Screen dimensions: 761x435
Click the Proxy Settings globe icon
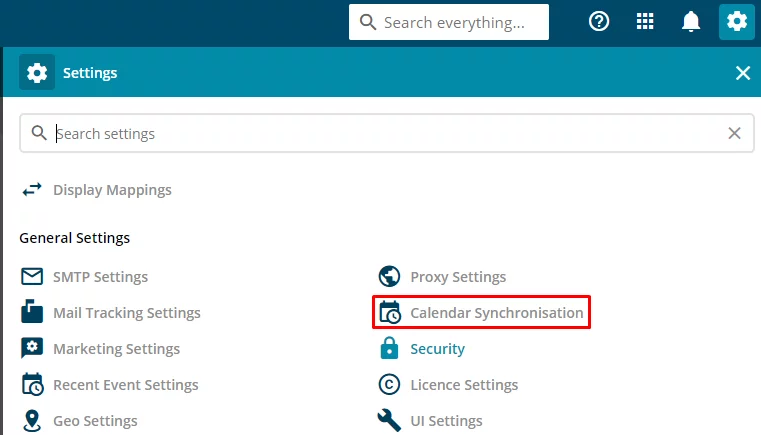tap(389, 277)
